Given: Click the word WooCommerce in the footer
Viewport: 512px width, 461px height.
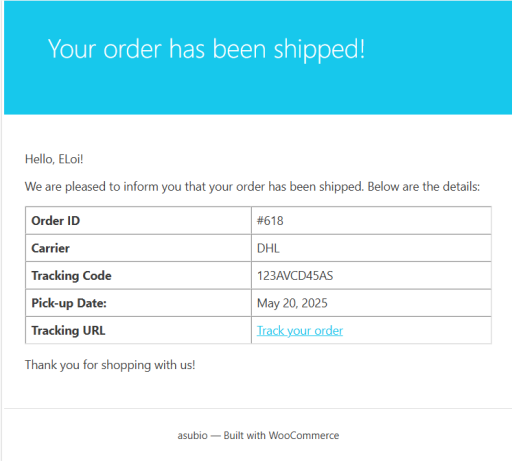Looking at the screenshot, I should (x=304, y=435).
